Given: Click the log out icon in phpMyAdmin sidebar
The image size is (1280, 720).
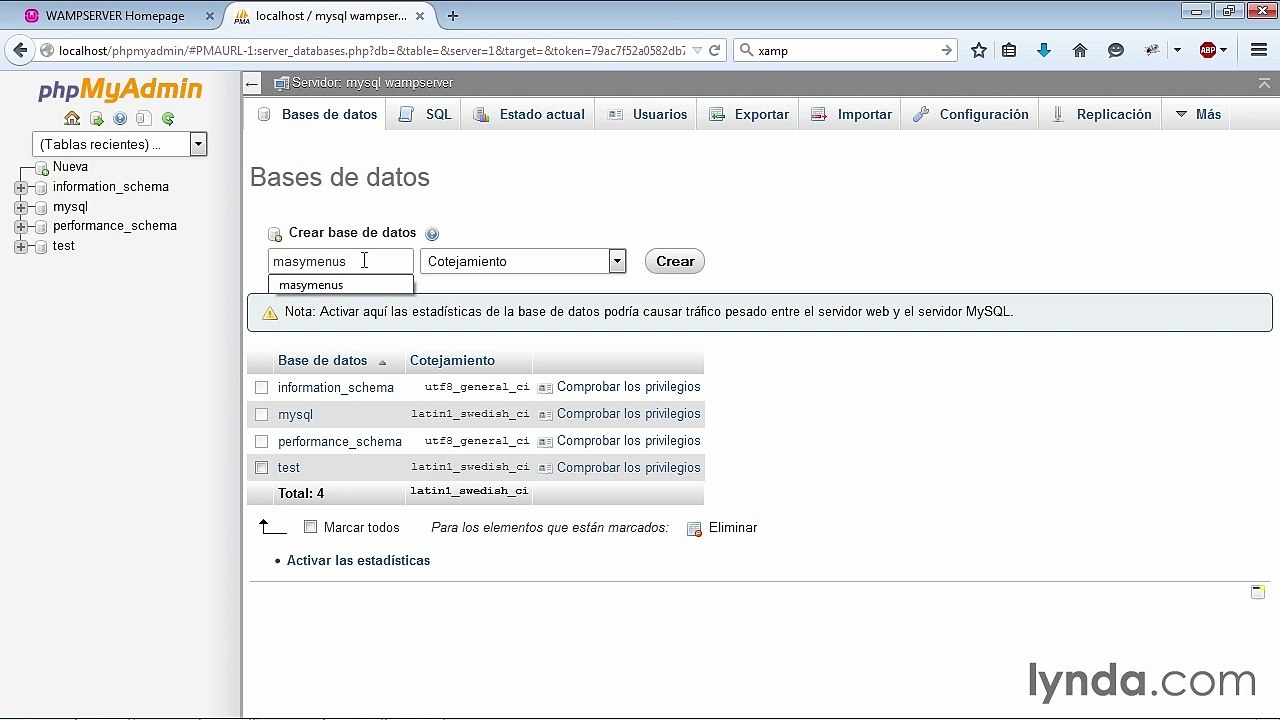Looking at the screenshot, I should [96, 118].
